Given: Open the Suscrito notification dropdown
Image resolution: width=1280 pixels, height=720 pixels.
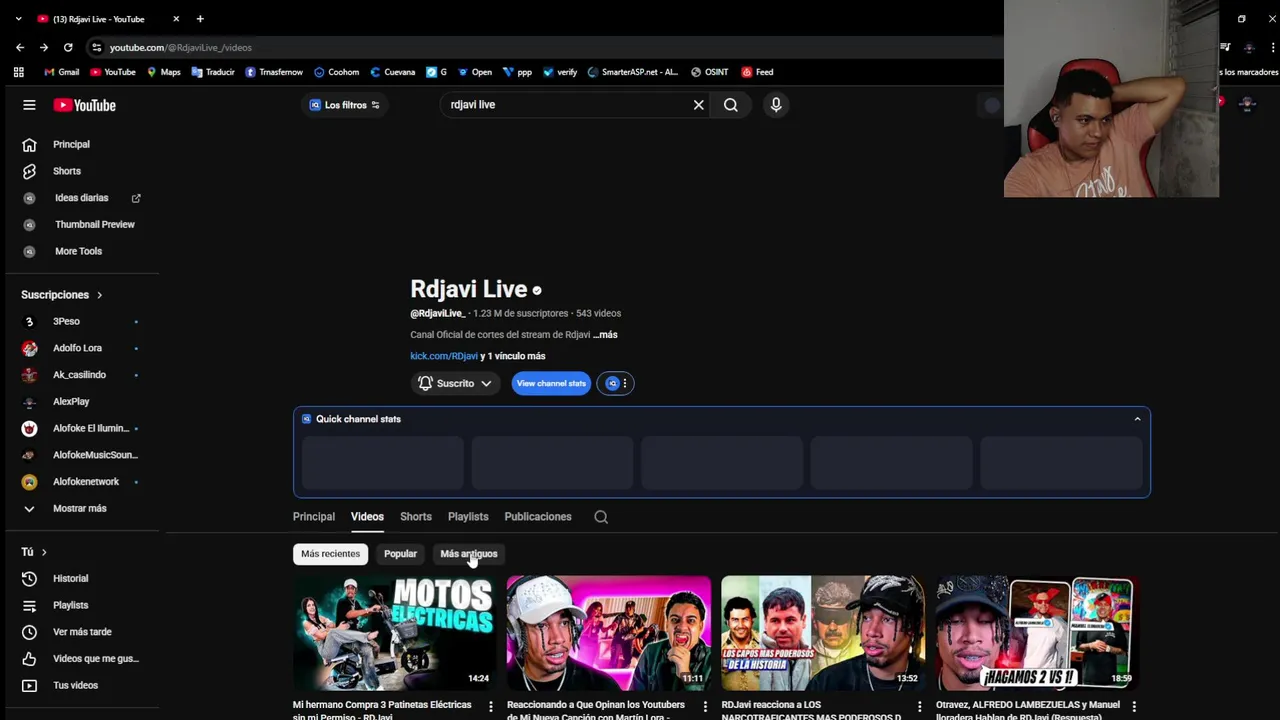Looking at the screenshot, I should [455, 383].
